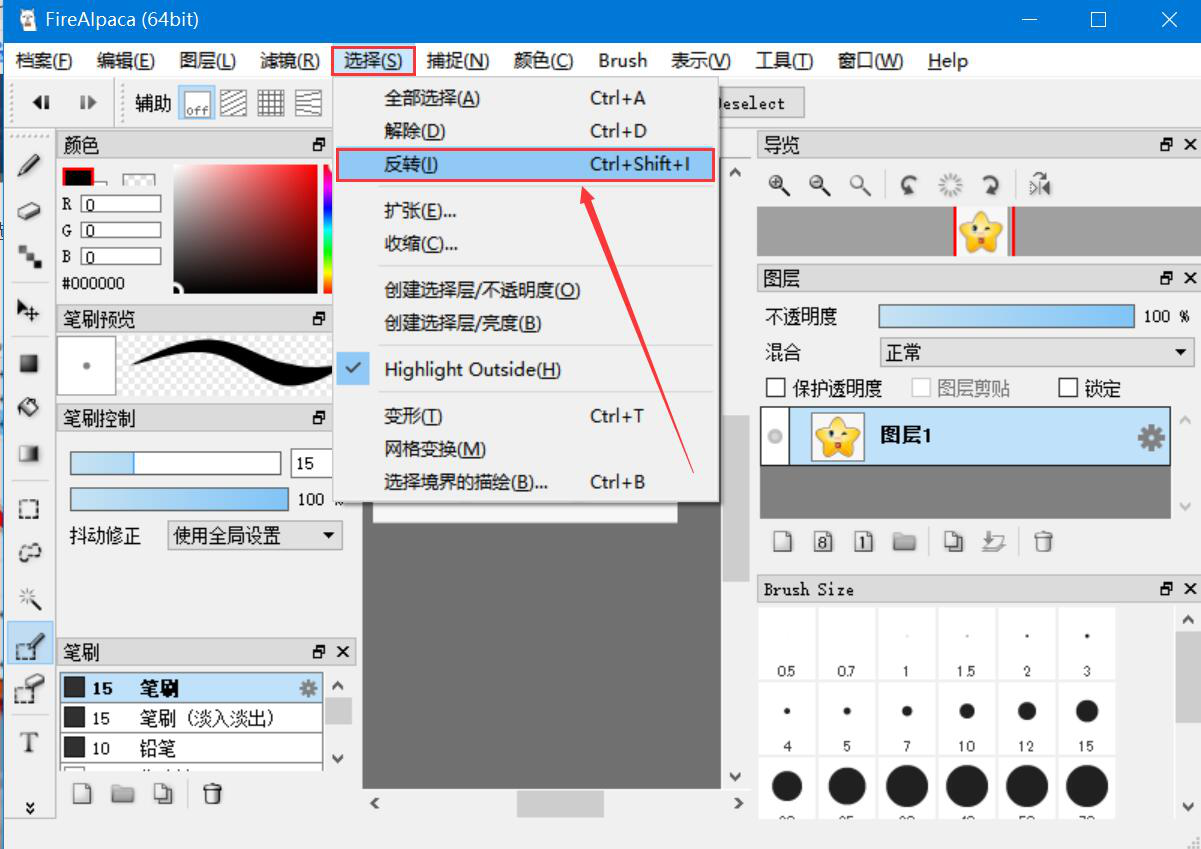
Task: Choose 变形(T) transform menu entry
Action: [x=525, y=416]
